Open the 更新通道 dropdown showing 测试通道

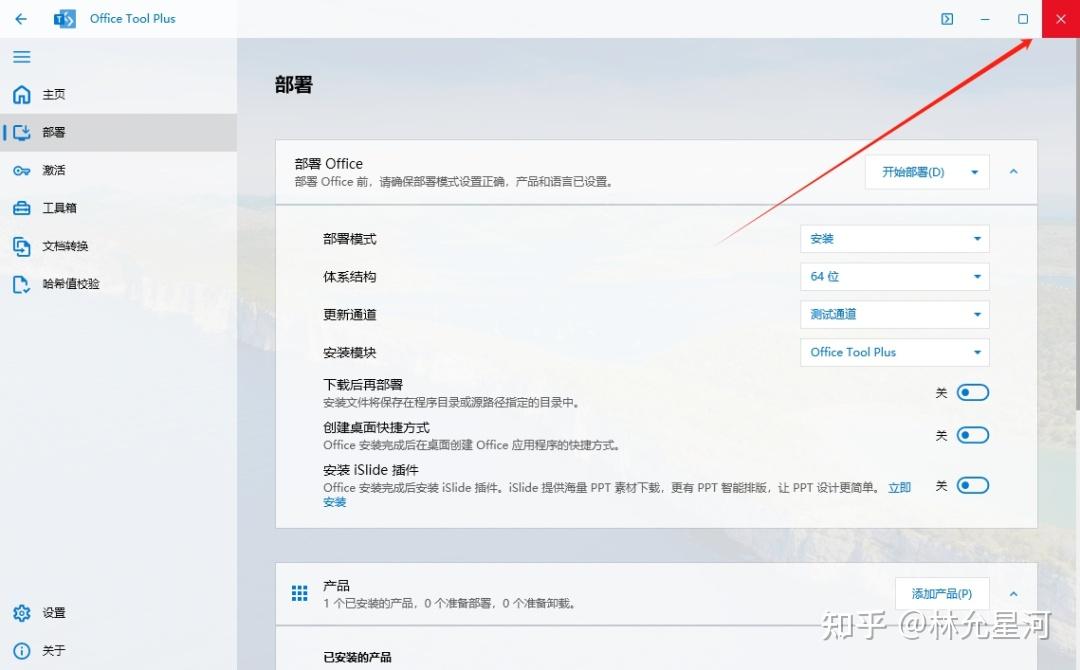(894, 314)
